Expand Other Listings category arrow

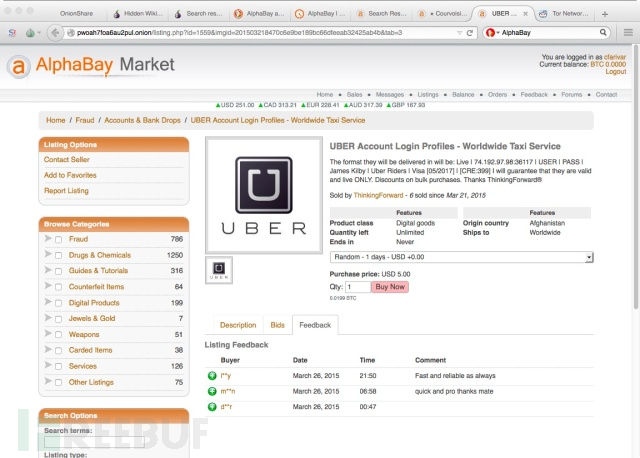click(x=48, y=381)
